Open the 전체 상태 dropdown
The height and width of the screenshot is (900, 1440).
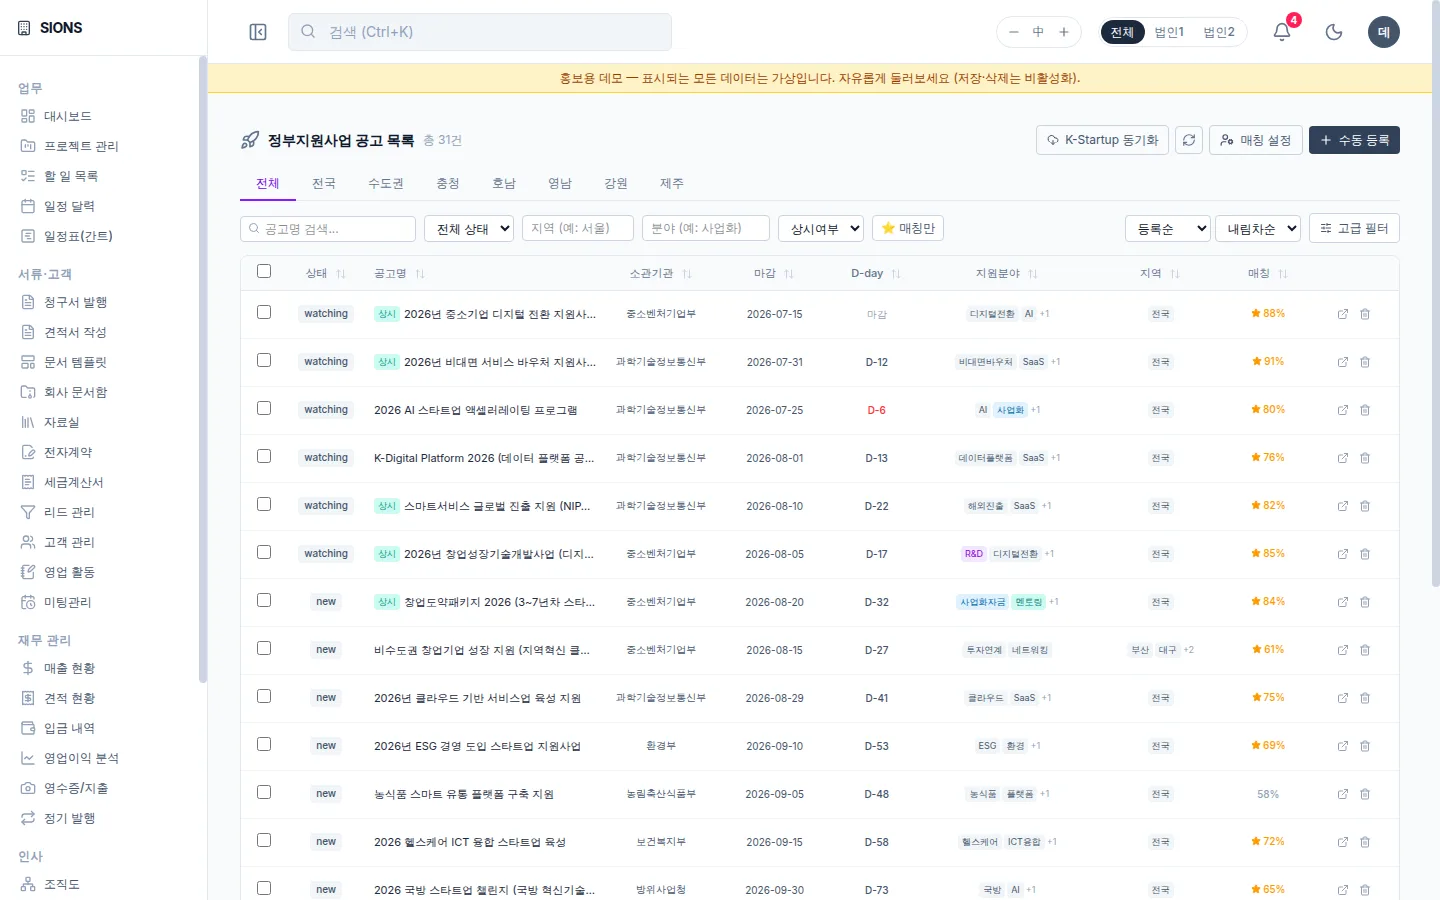(x=469, y=228)
